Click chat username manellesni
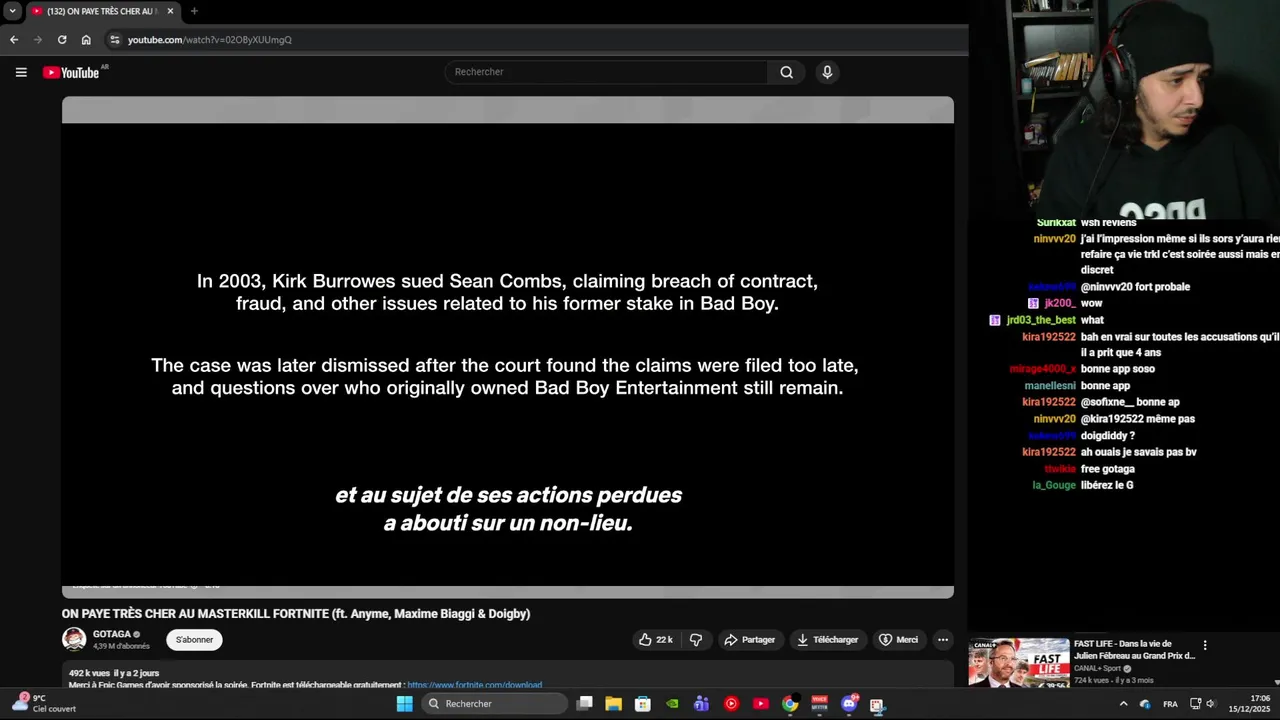Image resolution: width=1280 pixels, height=720 pixels. coord(1050,386)
